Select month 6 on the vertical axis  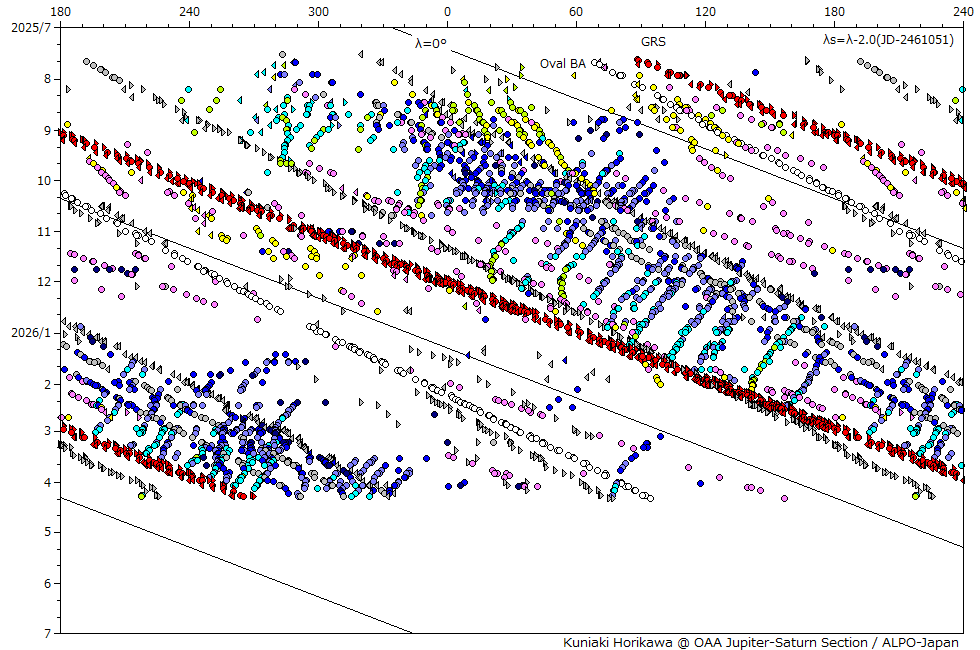[x=46, y=583]
